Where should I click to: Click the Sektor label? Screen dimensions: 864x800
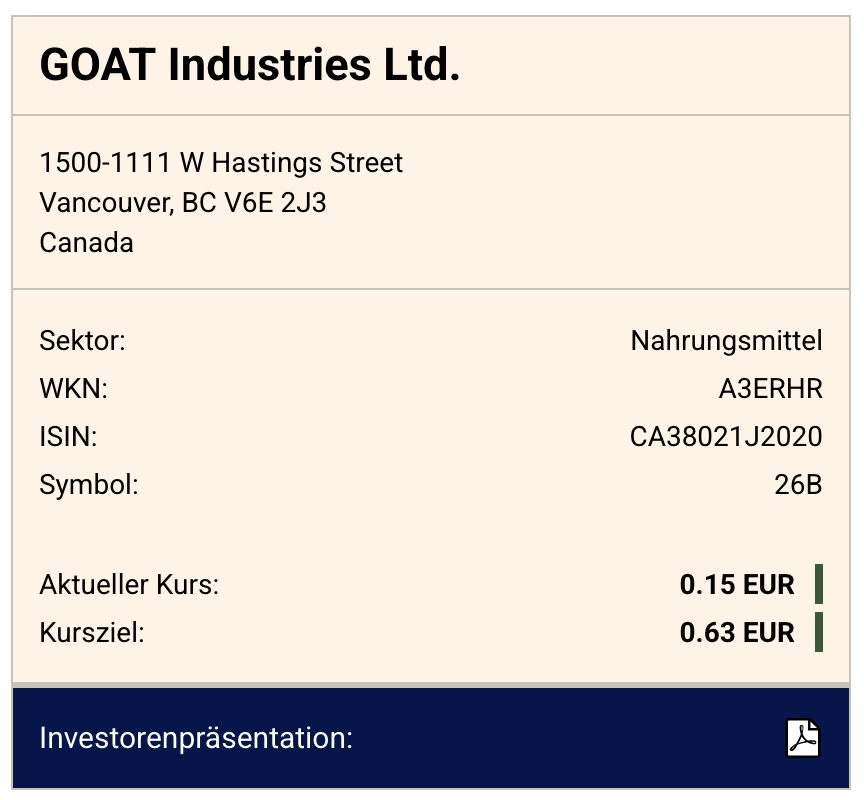coord(83,341)
